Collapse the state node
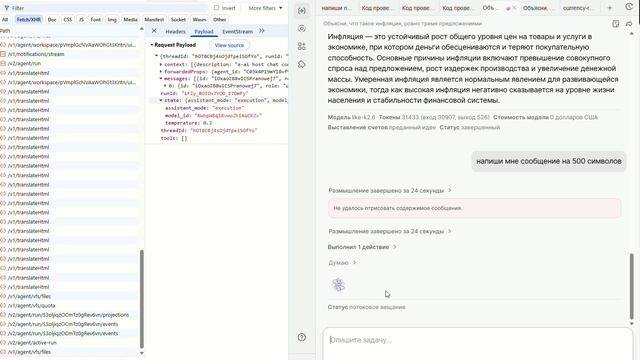The height and width of the screenshot is (360, 640). (x=161, y=100)
